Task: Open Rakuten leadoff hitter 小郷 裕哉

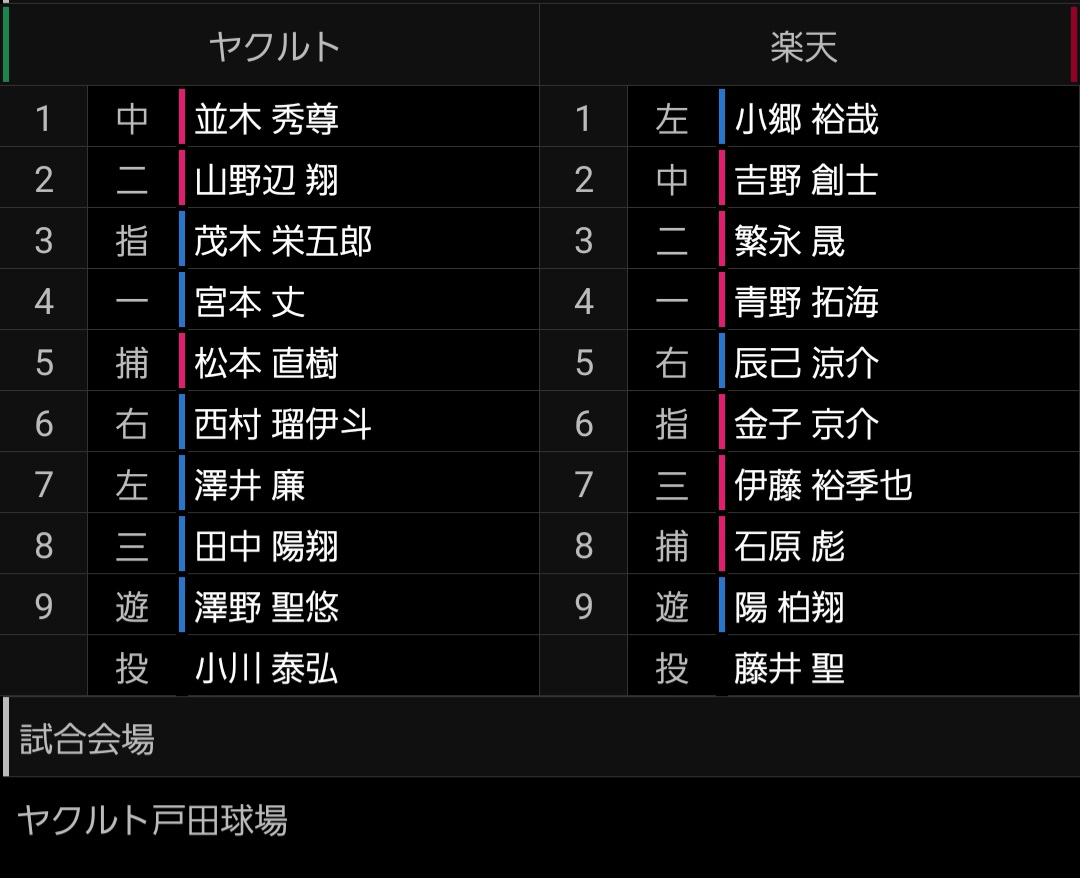Action: click(x=806, y=119)
